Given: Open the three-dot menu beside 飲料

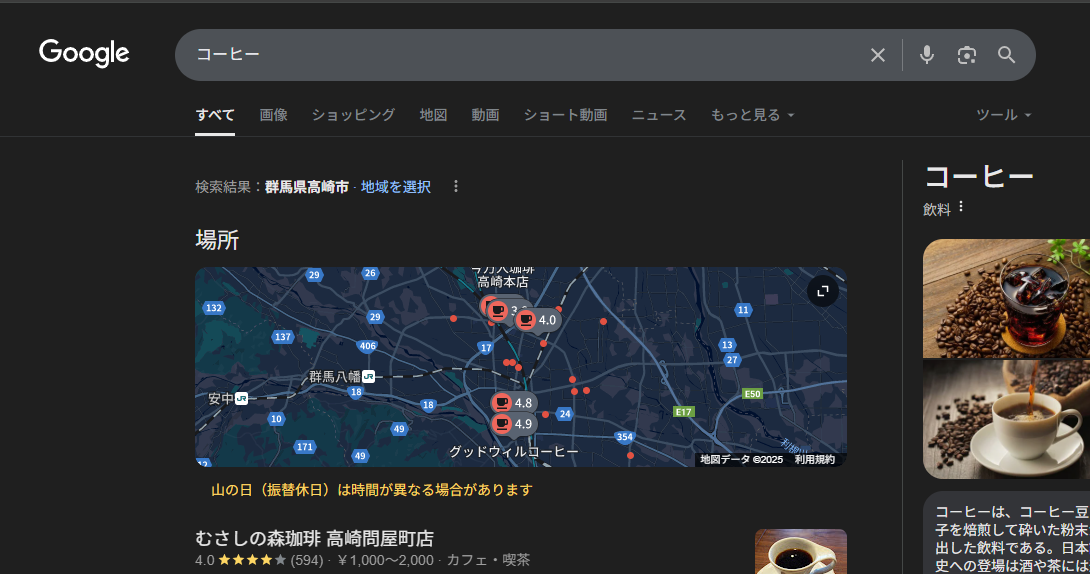Looking at the screenshot, I should coord(961,206).
